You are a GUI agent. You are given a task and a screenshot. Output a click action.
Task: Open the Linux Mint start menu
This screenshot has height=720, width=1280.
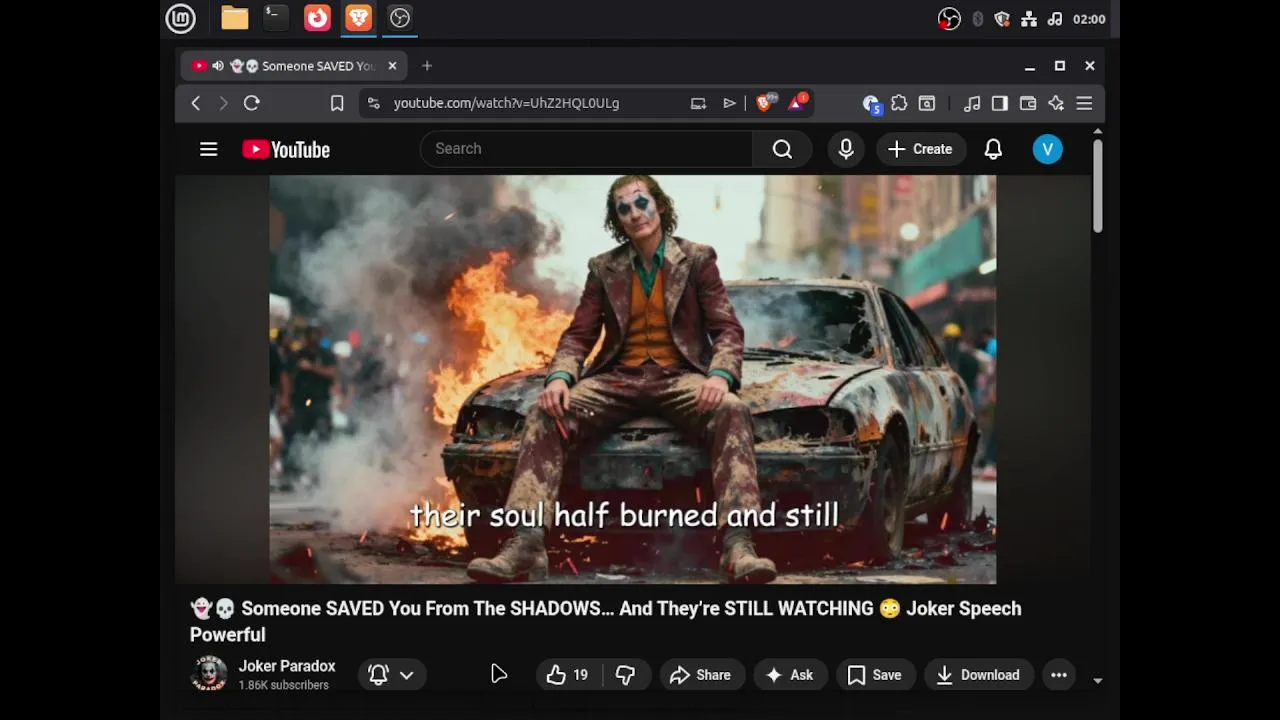click(180, 18)
